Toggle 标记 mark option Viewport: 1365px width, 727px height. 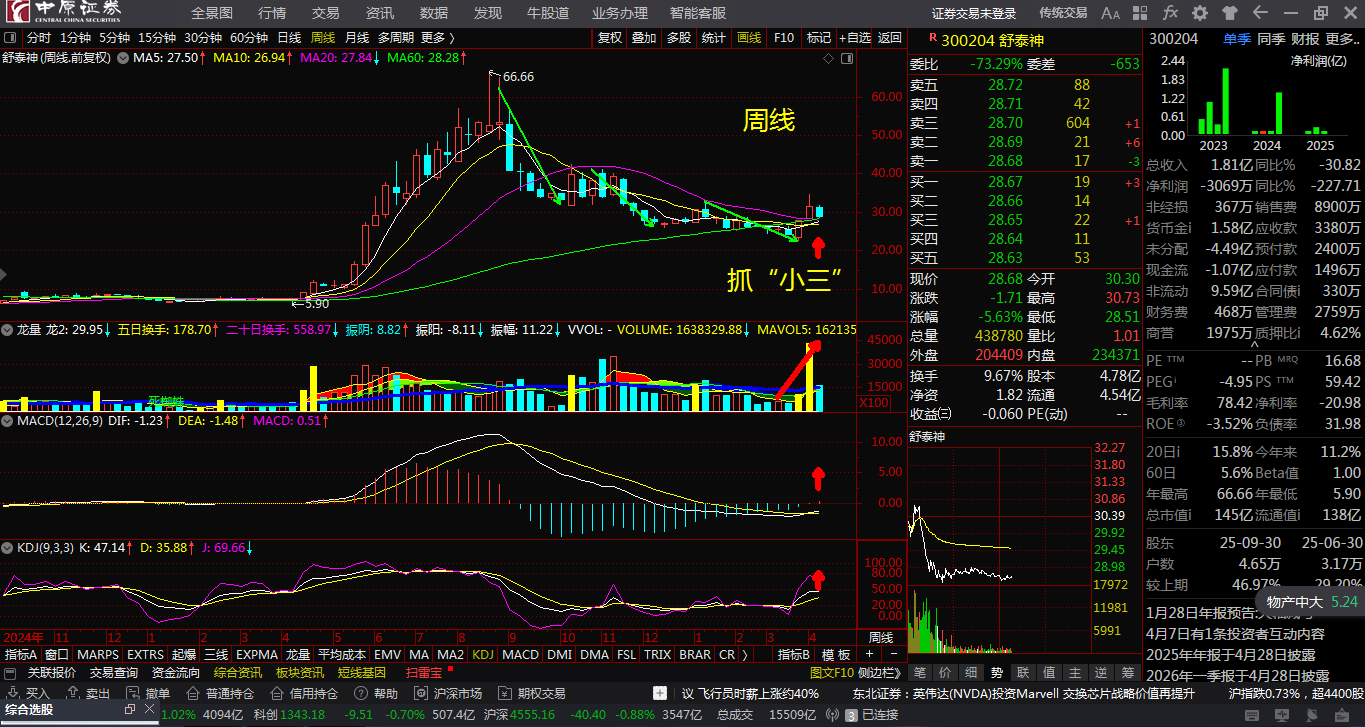tap(819, 38)
